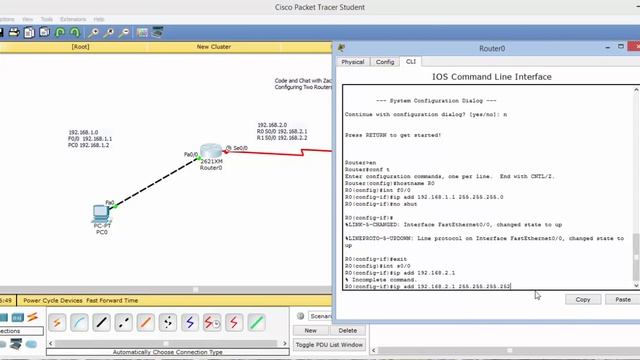Screen dimensions: 640x360
Task: Click the connection list left scroll arrow
Action: click(x=51, y=343)
